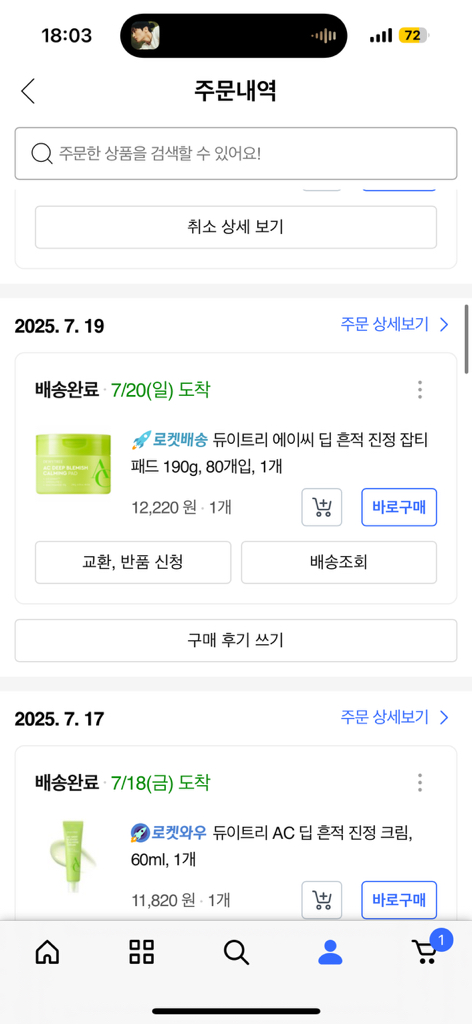
Task: Tap the 교환, 반품 신청 button
Action: tap(133, 562)
